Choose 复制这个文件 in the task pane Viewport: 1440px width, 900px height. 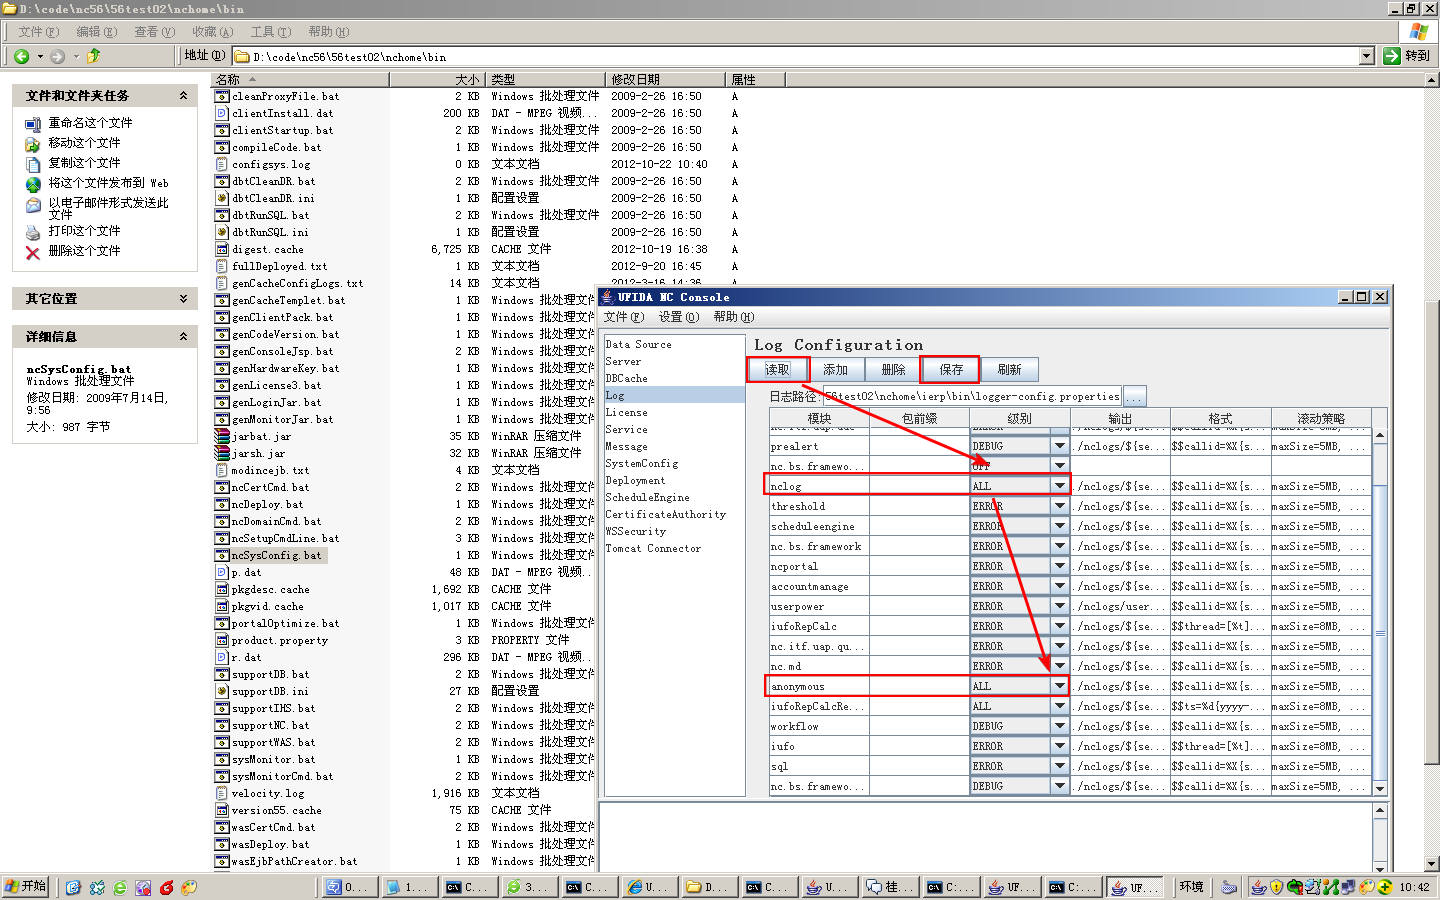pos(84,163)
